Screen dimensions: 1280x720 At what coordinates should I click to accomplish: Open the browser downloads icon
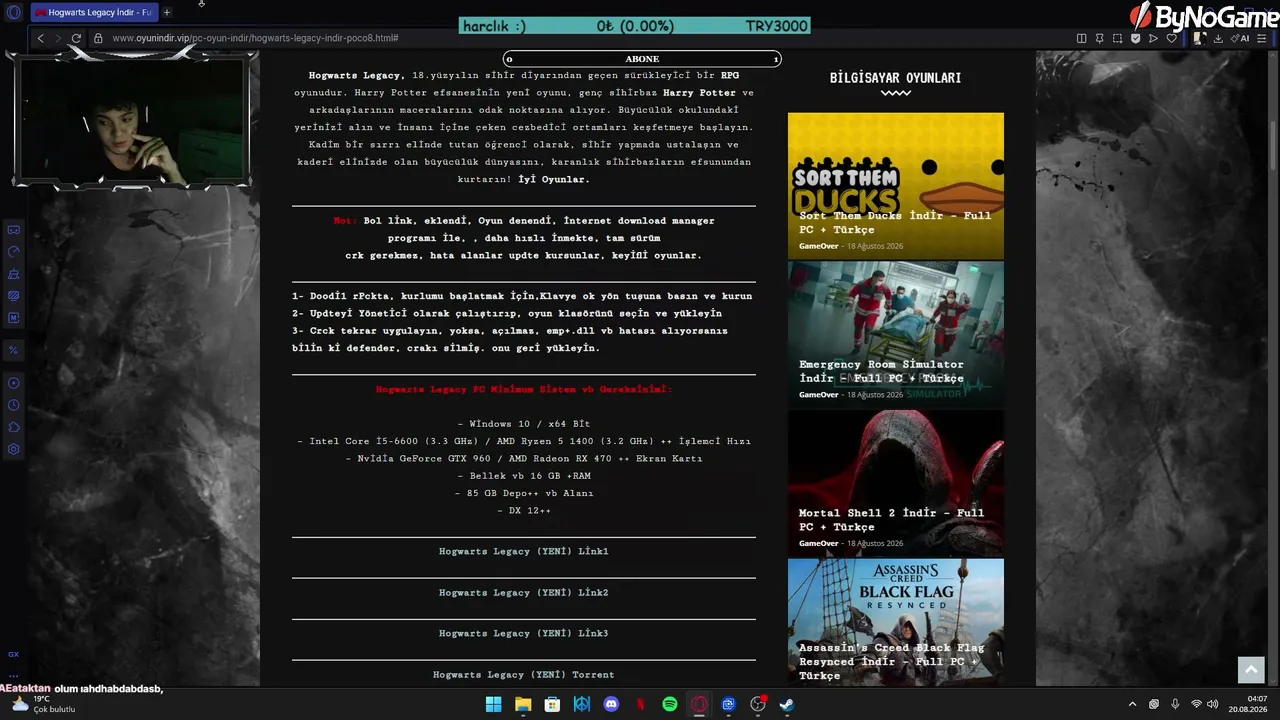[1218, 38]
